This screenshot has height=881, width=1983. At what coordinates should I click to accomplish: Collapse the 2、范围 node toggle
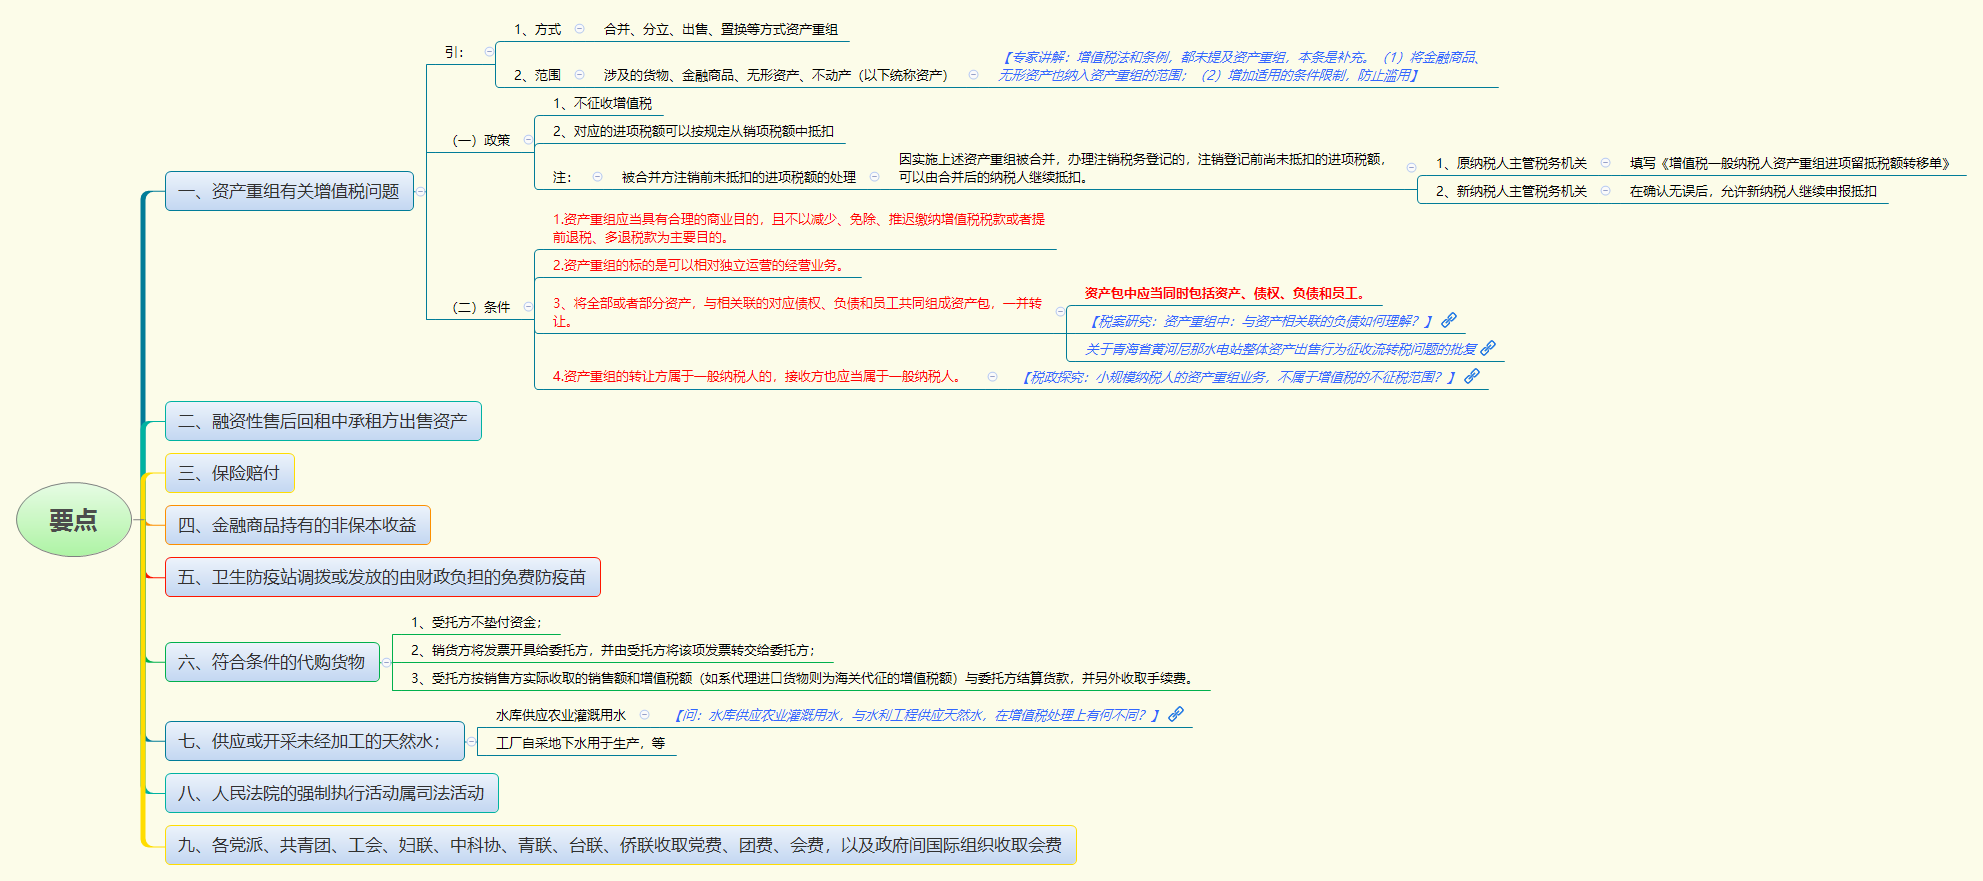[x=579, y=74]
